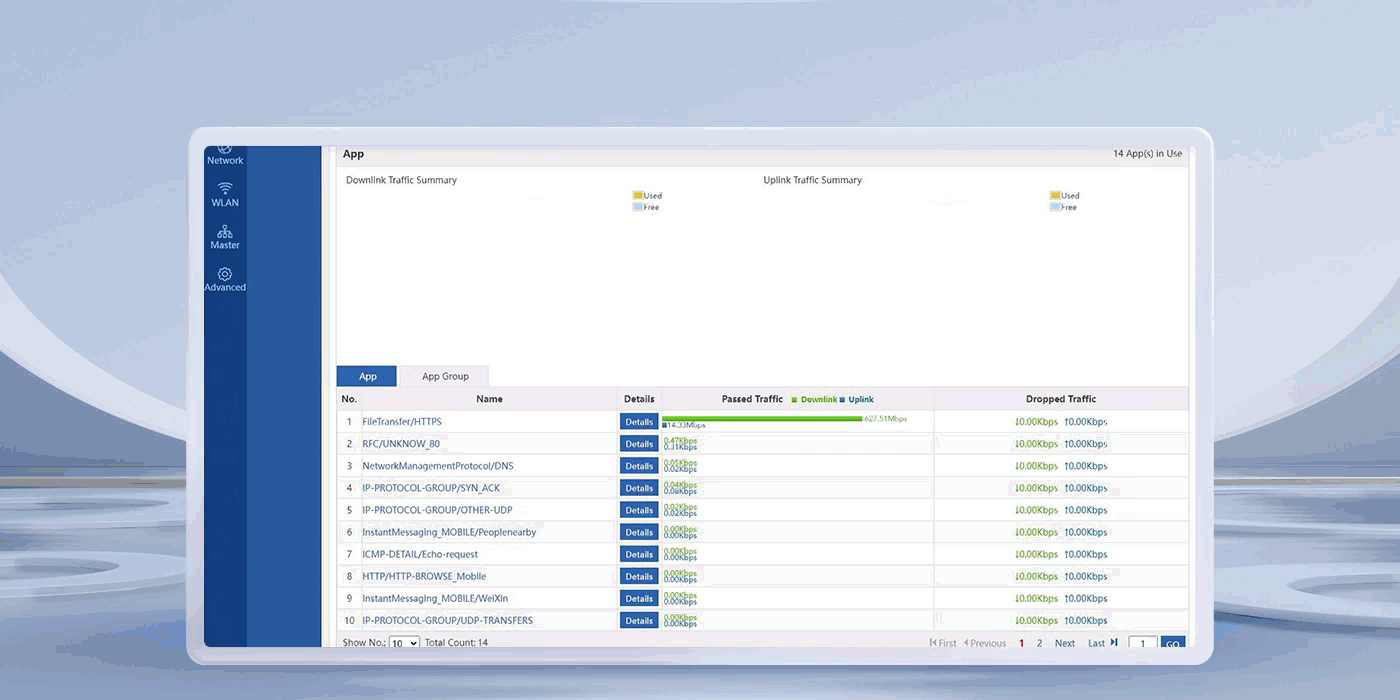This screenshot has height=700, width=1400.
Task: Click the NetworkManagementProtocol/DNS app name
Action: pyautogui.click(x=438, y=466)
